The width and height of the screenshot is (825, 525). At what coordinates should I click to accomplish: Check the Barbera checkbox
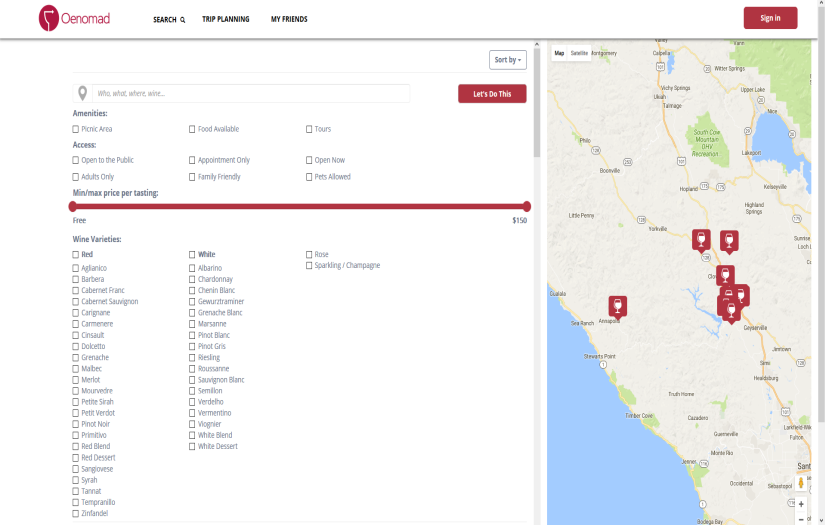coord(76,279)
